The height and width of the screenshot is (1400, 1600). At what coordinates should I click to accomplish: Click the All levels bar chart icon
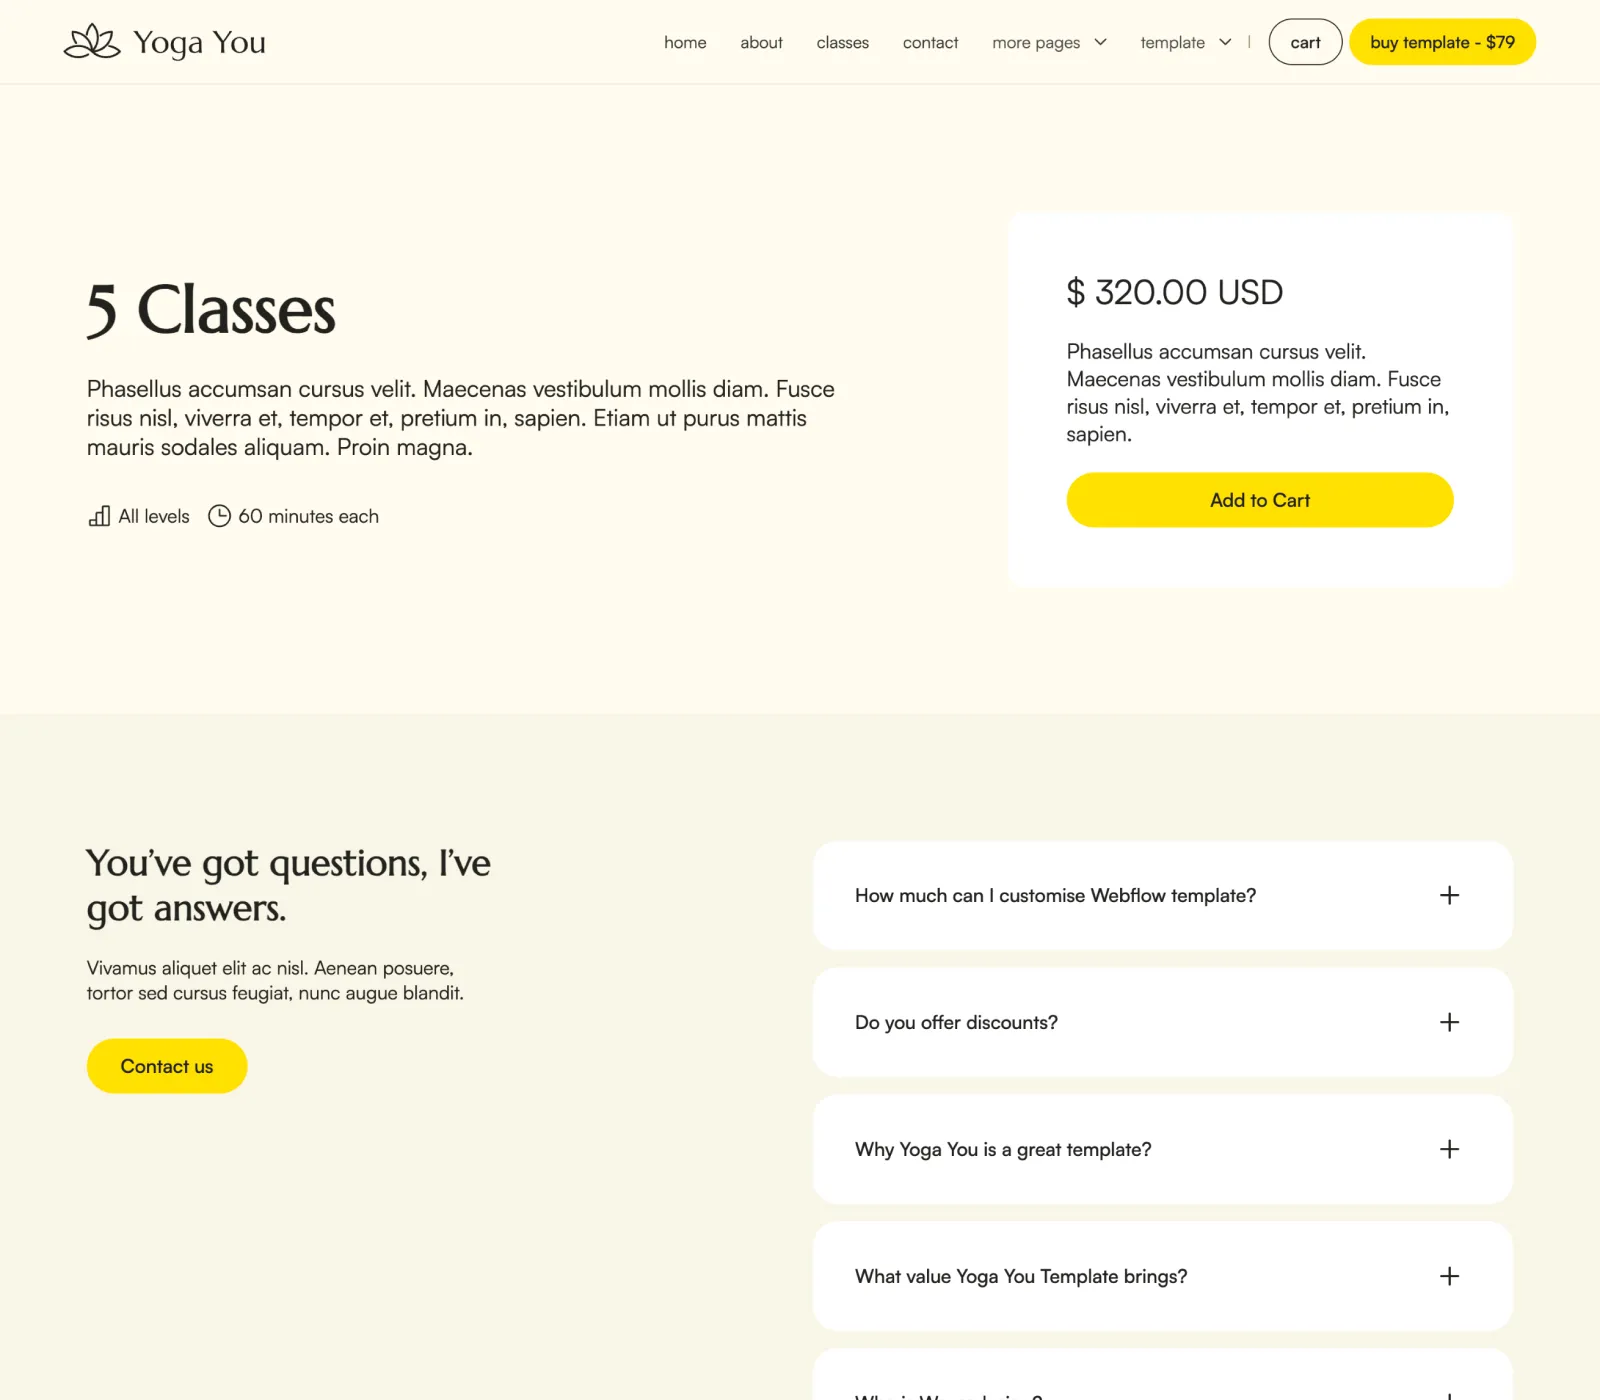tap(99, 516)
